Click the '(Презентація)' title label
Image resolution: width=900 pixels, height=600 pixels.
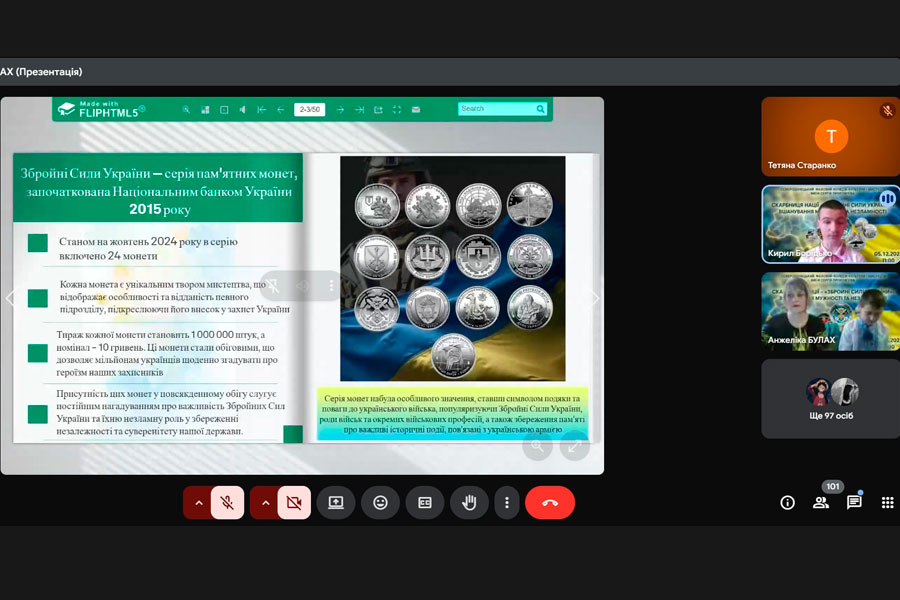pos(49,72)
